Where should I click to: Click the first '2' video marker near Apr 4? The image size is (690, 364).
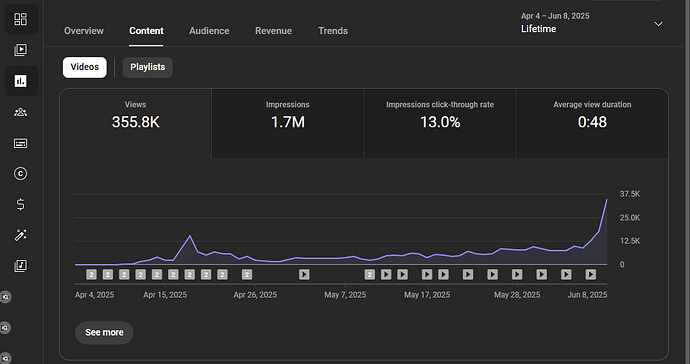91,275
